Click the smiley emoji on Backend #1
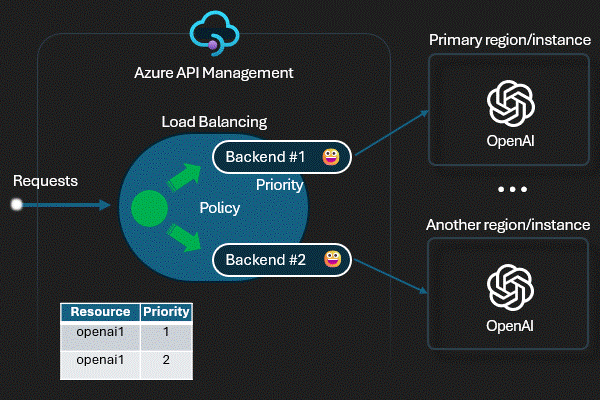 (x=331, y=157)
